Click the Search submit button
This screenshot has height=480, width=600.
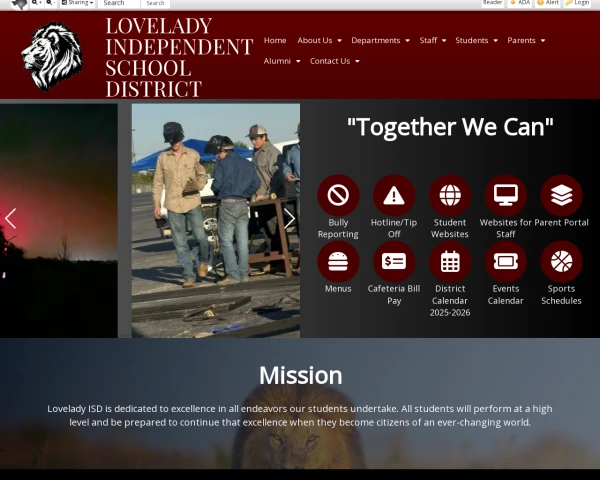point(155,3)
